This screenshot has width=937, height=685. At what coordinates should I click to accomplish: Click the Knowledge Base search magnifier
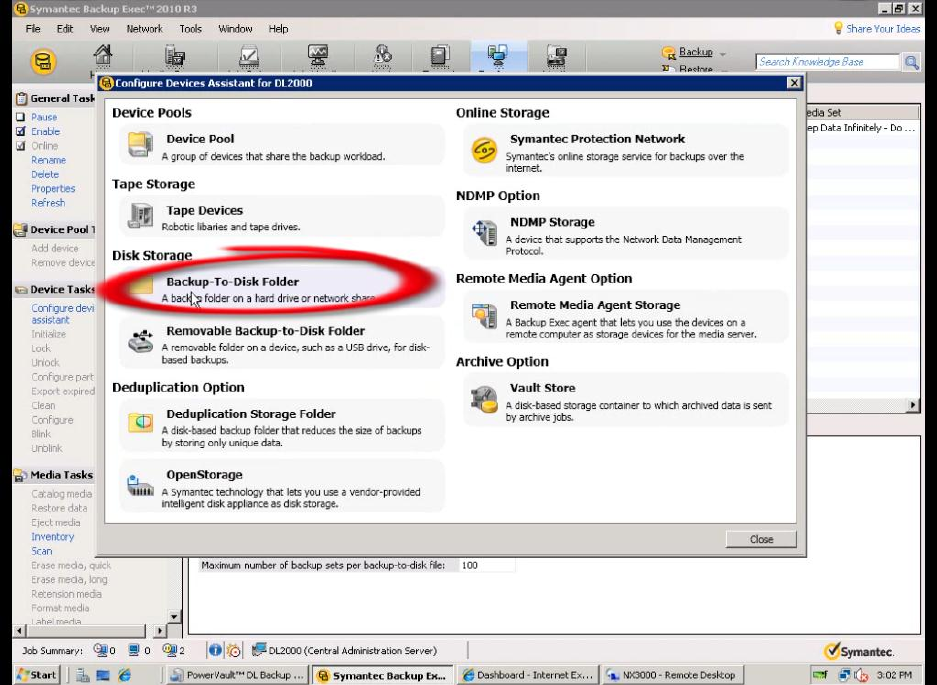point(911,62)
